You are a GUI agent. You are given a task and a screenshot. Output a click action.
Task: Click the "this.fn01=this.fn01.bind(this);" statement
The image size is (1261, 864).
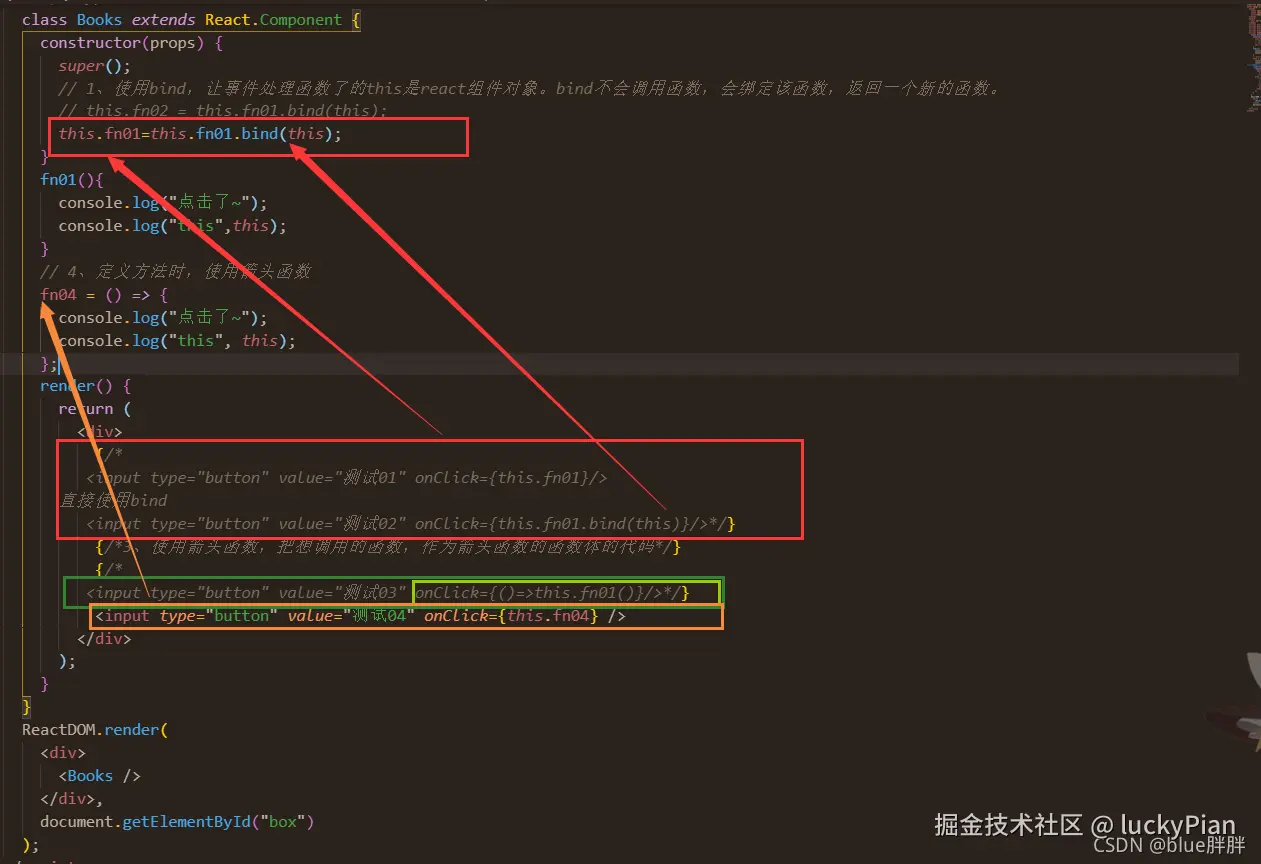200,134
